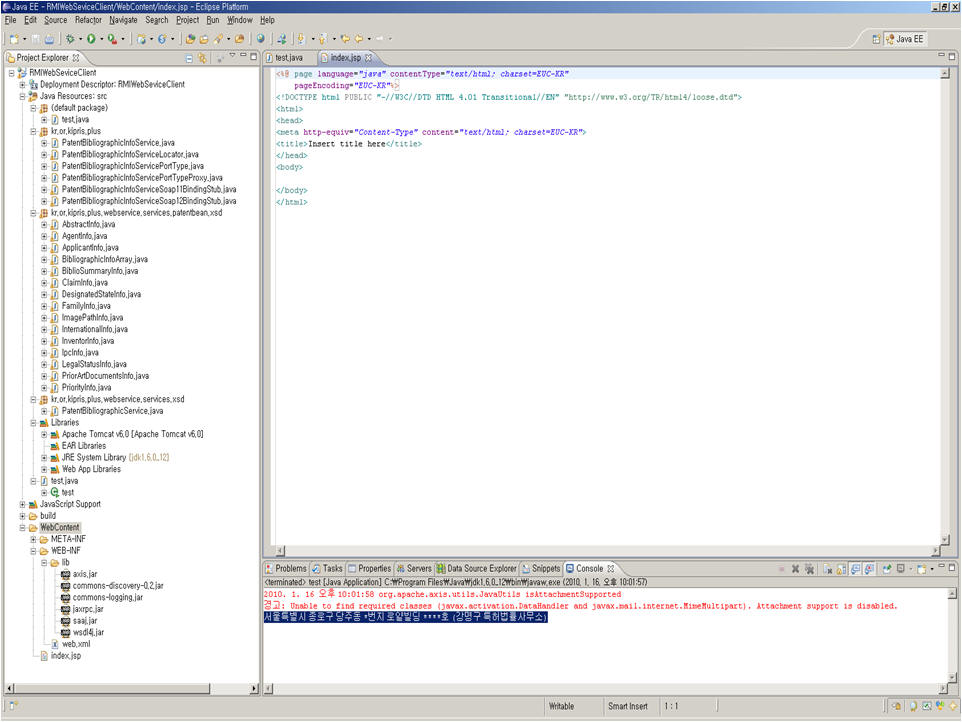Click the editor's horizontal scrollbar

pos(600,551)
